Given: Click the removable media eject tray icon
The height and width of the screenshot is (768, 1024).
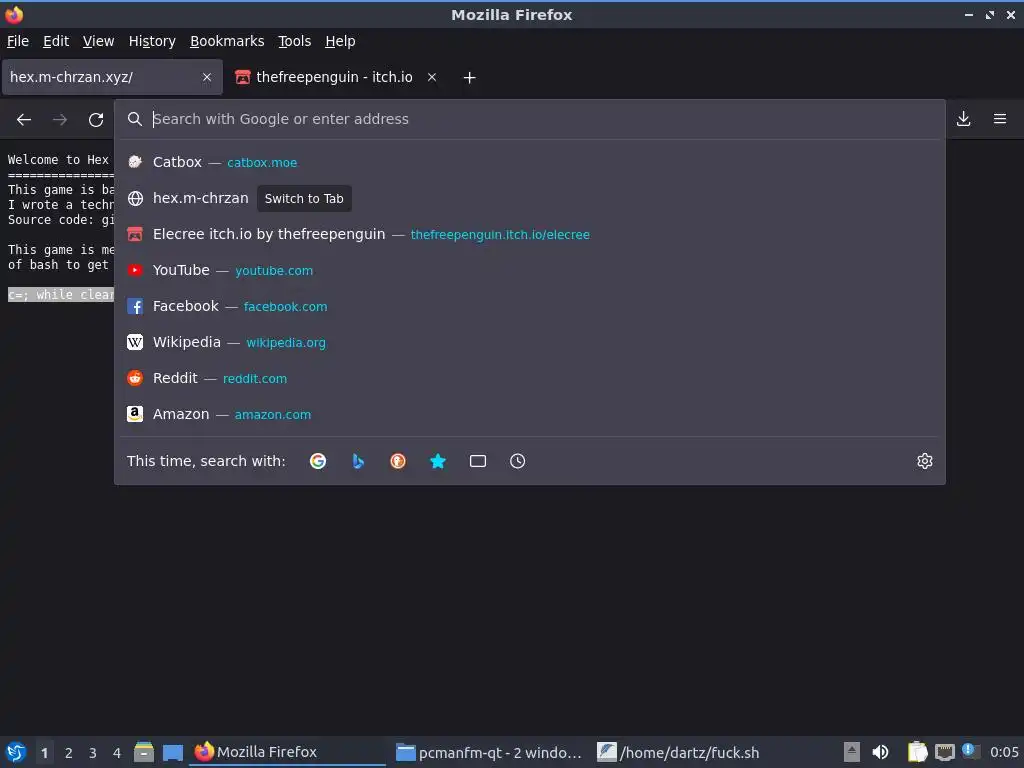Looking at the screenshot, I should tap(852, 752).
